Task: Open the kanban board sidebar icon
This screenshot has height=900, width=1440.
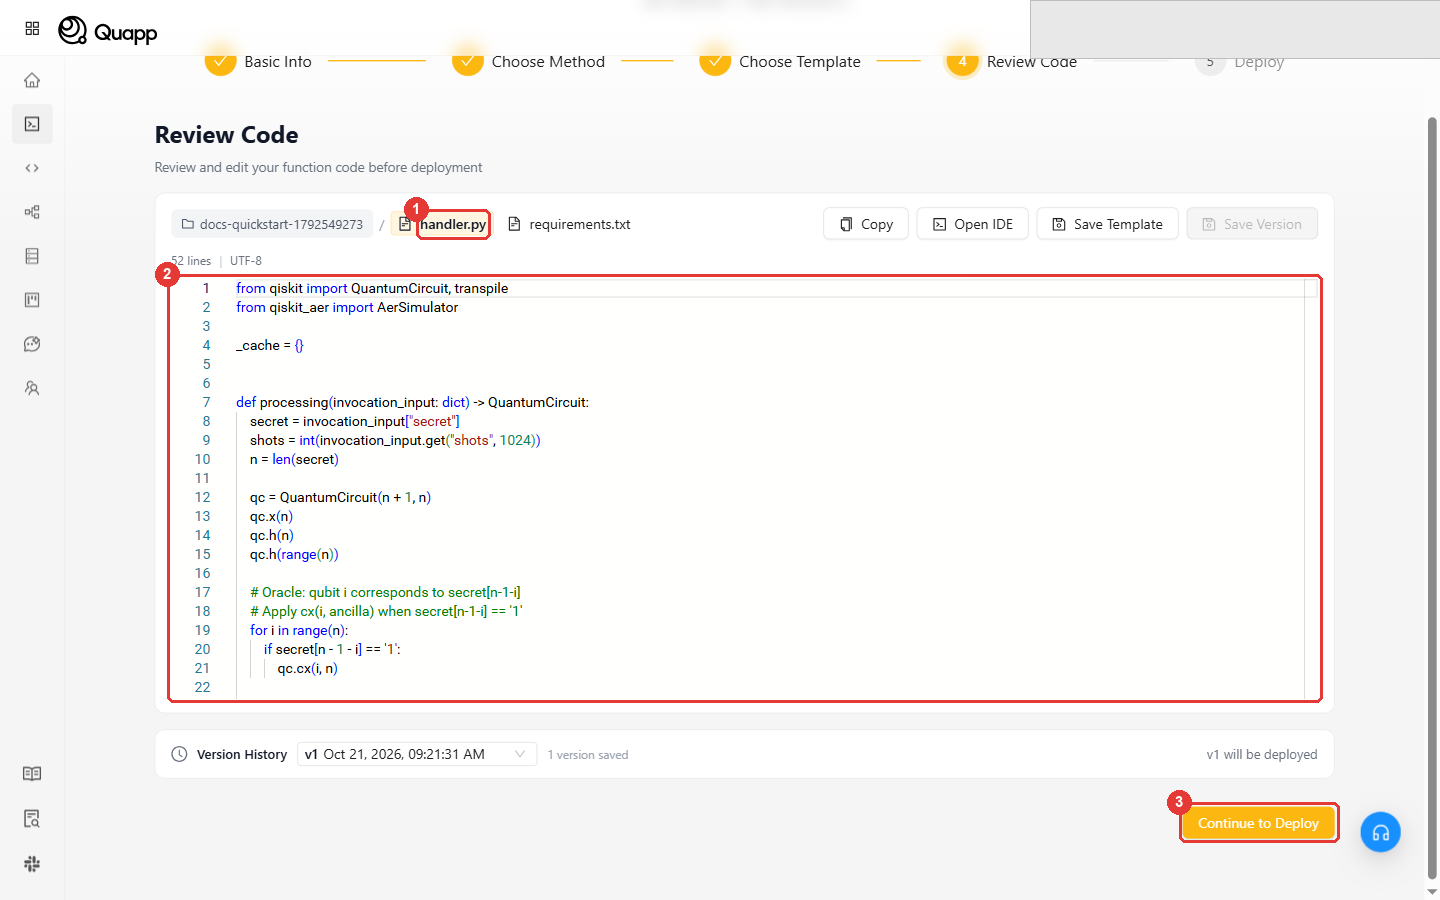Action: [x=32, y=300]
